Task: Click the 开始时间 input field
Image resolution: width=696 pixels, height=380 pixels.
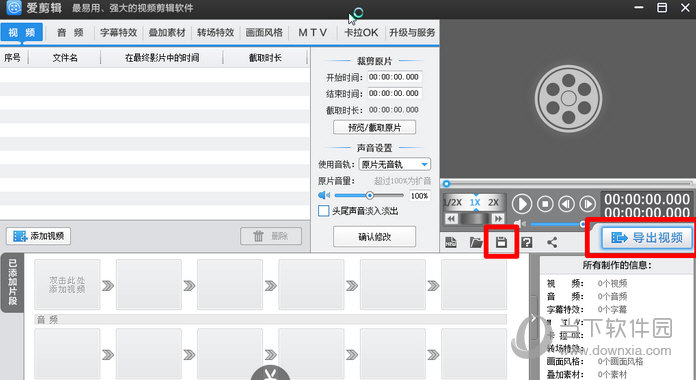Action: [x=394, y=77]
